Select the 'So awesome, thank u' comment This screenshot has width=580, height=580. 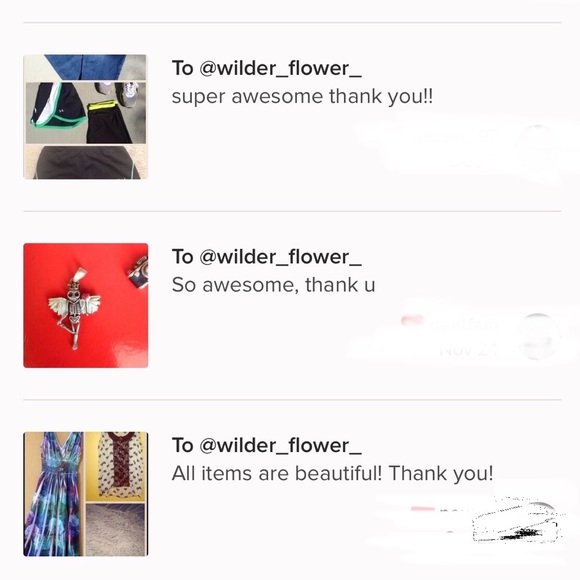click(x=273, y=285)
